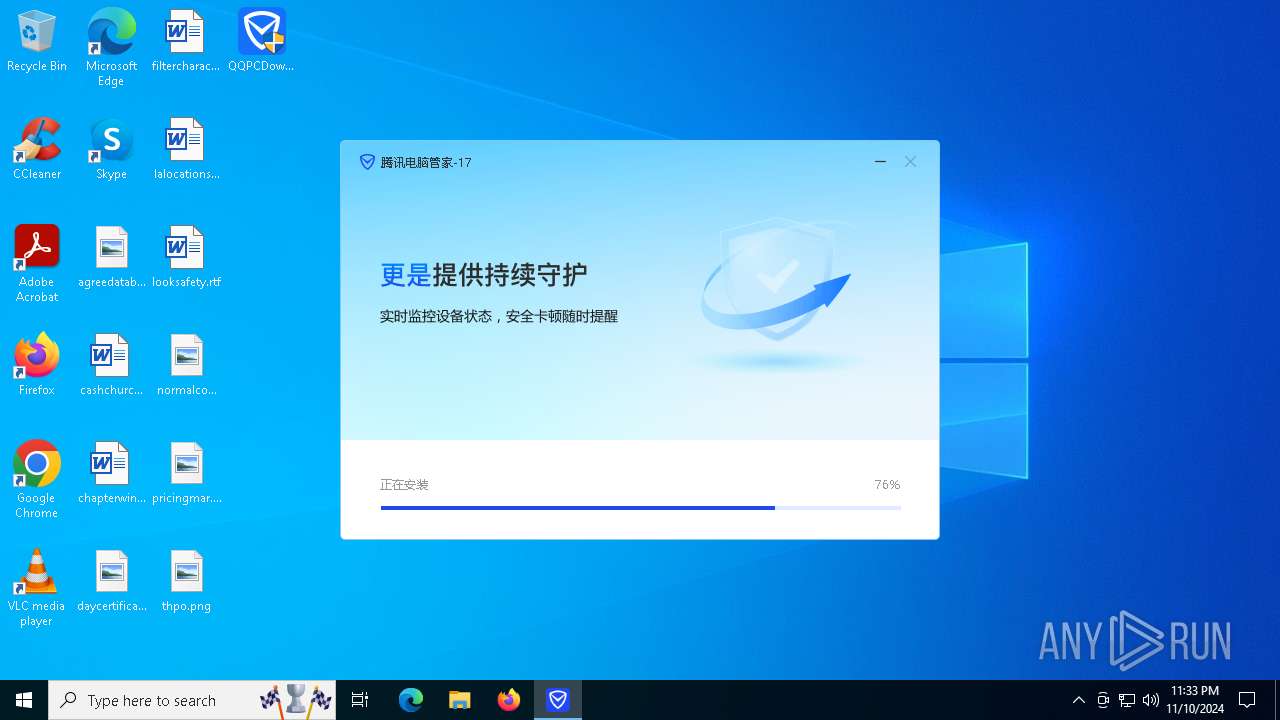1280x720 pixels.
Task: Open File Explorer from the taskbar
Action: 460,700
